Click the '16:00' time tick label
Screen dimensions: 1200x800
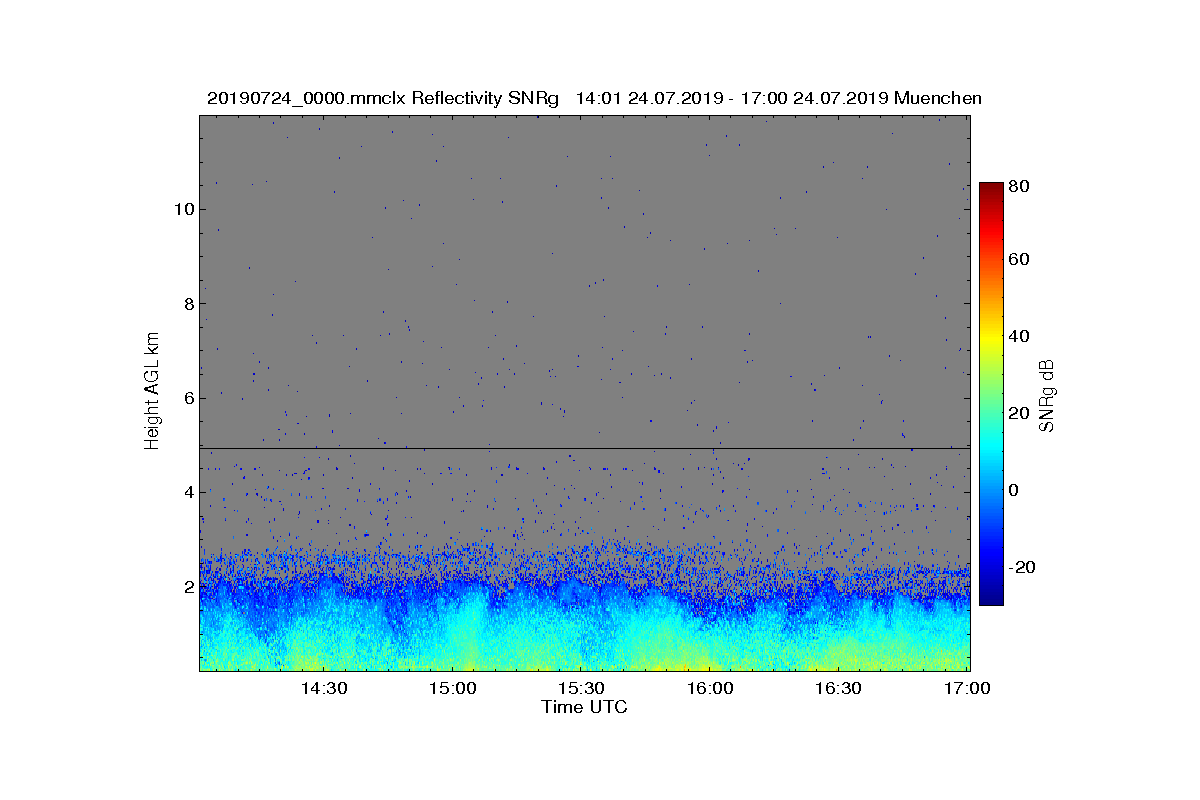tap(710, 688)
